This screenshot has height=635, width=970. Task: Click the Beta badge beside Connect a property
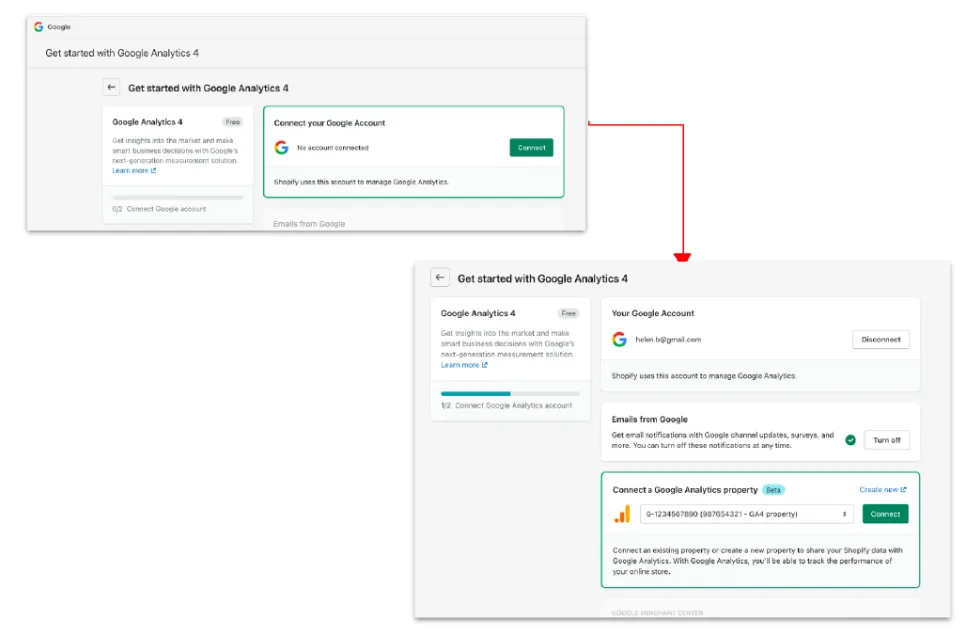click(x=773, y=490)
